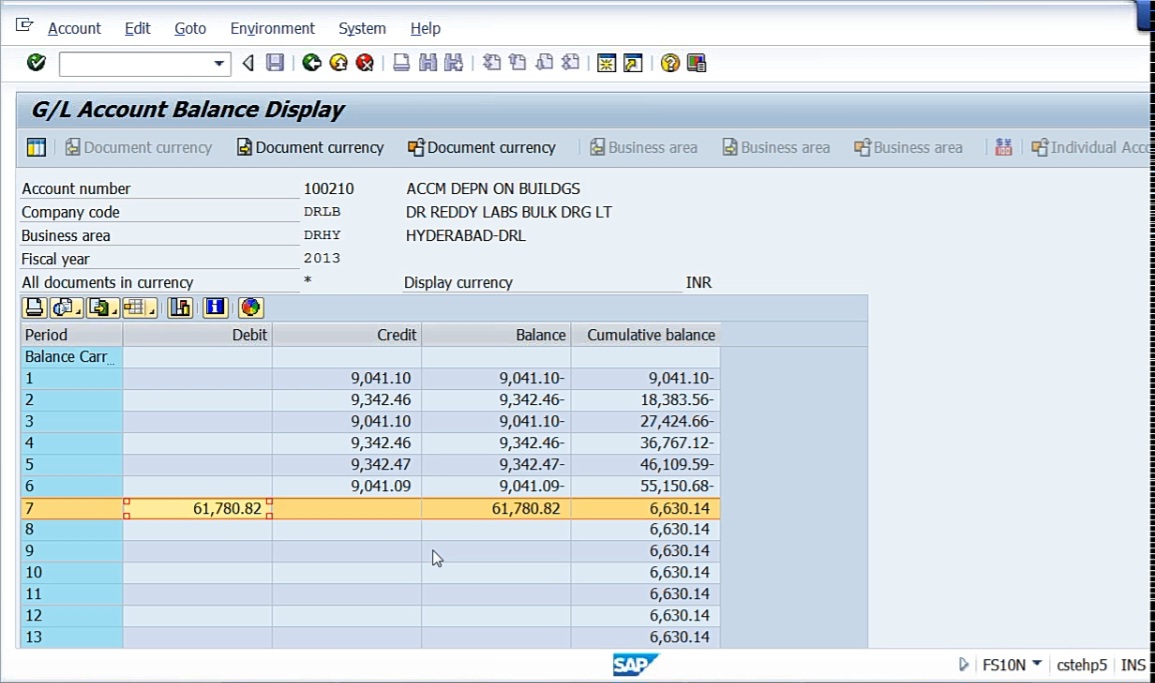Screen dimensions: 1155x683
Task: Click the blue Information icon above the table
Action: click(215, 307)
